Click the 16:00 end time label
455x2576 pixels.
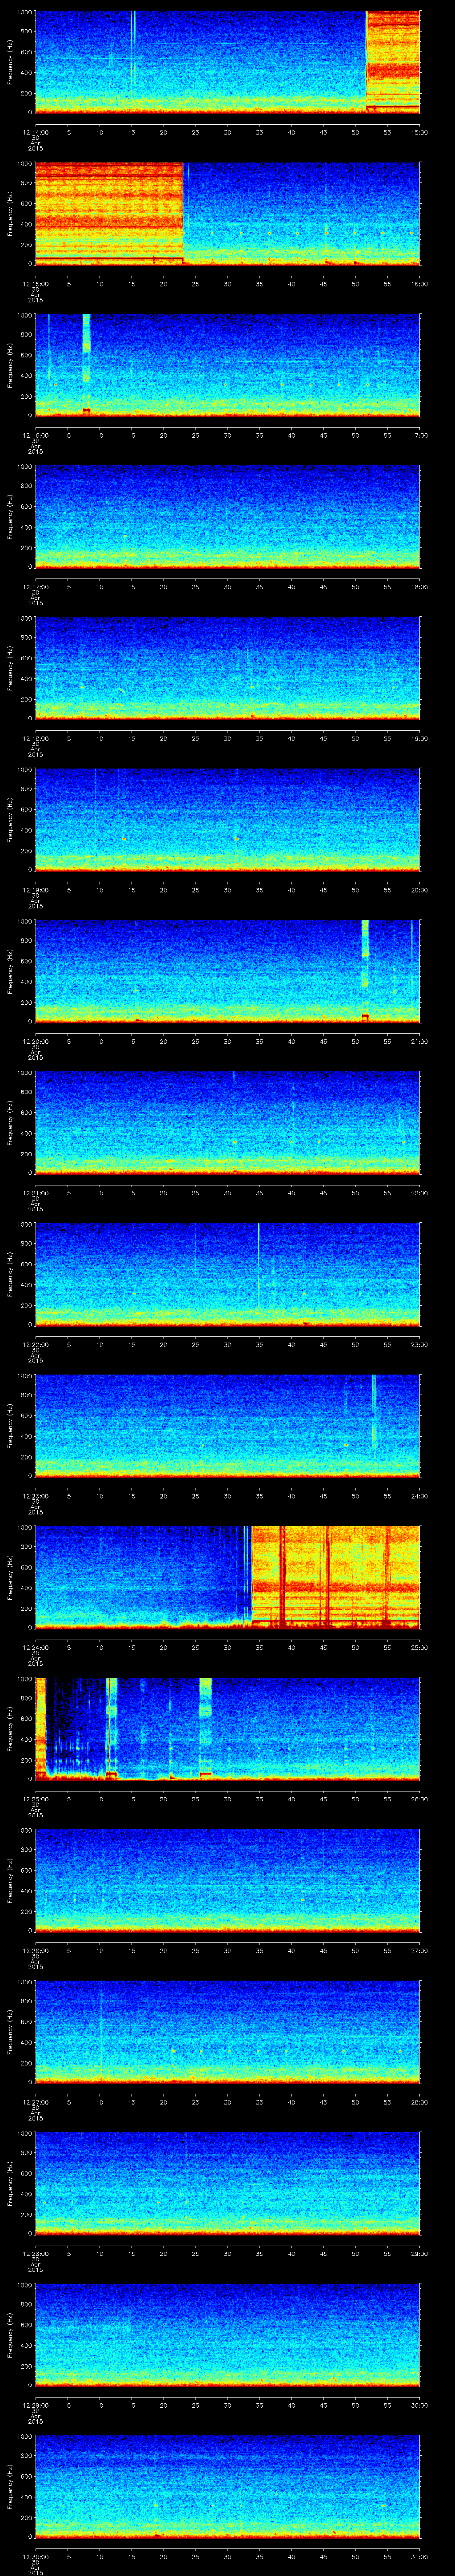pyautogui.click(x=419, y=284)
